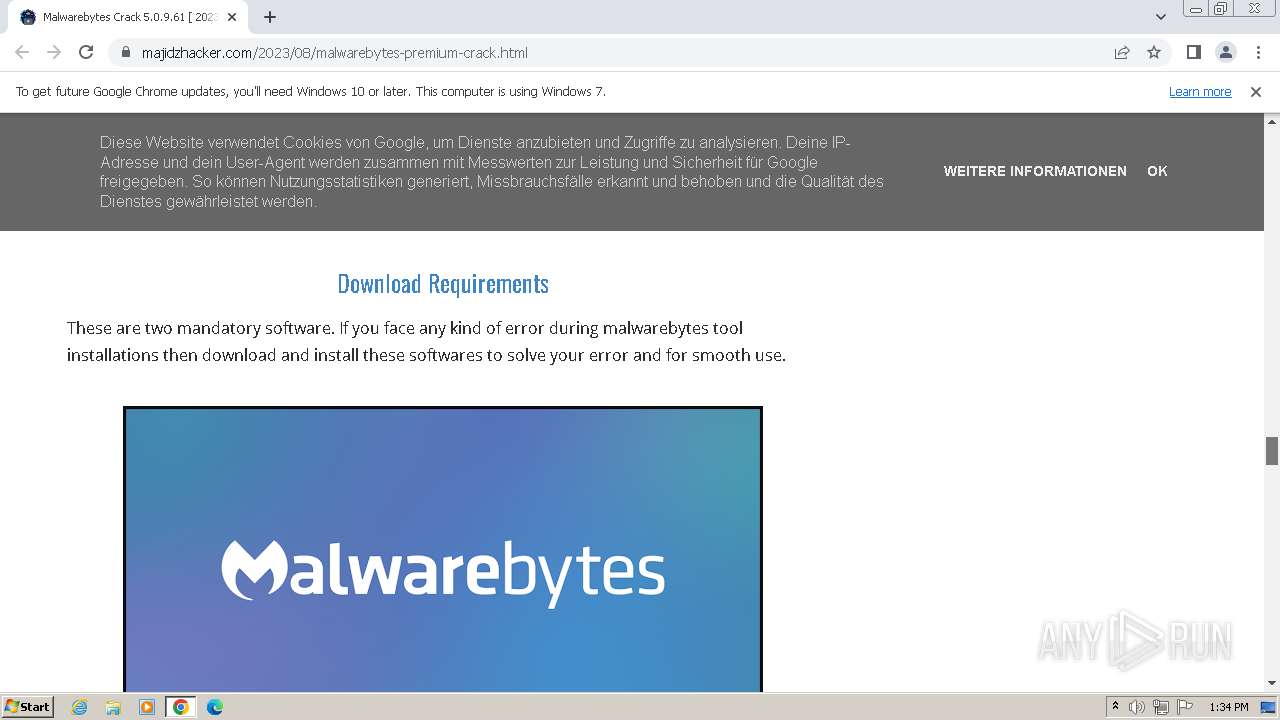Image resolution: width=1280 pixels, height=720 pixels.
Task: Open the Windows Start menu
Action: point(27,706)
